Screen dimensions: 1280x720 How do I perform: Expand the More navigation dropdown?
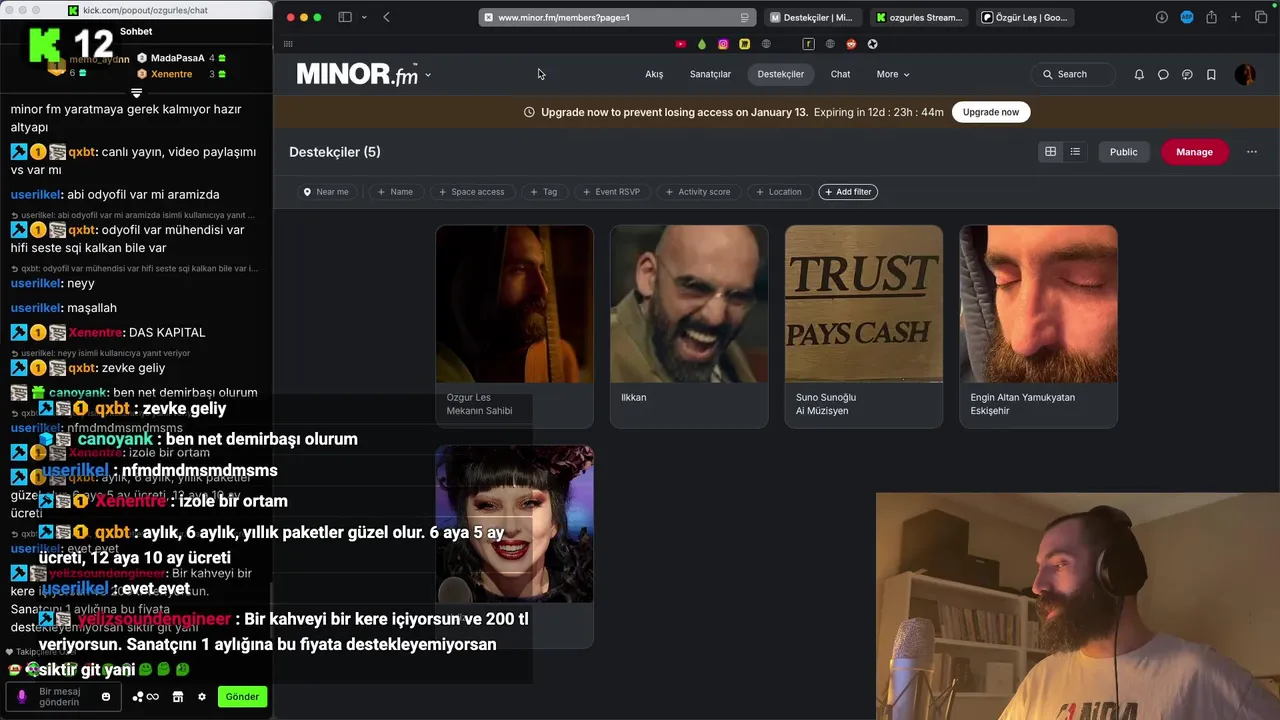[x=893, y=74]
